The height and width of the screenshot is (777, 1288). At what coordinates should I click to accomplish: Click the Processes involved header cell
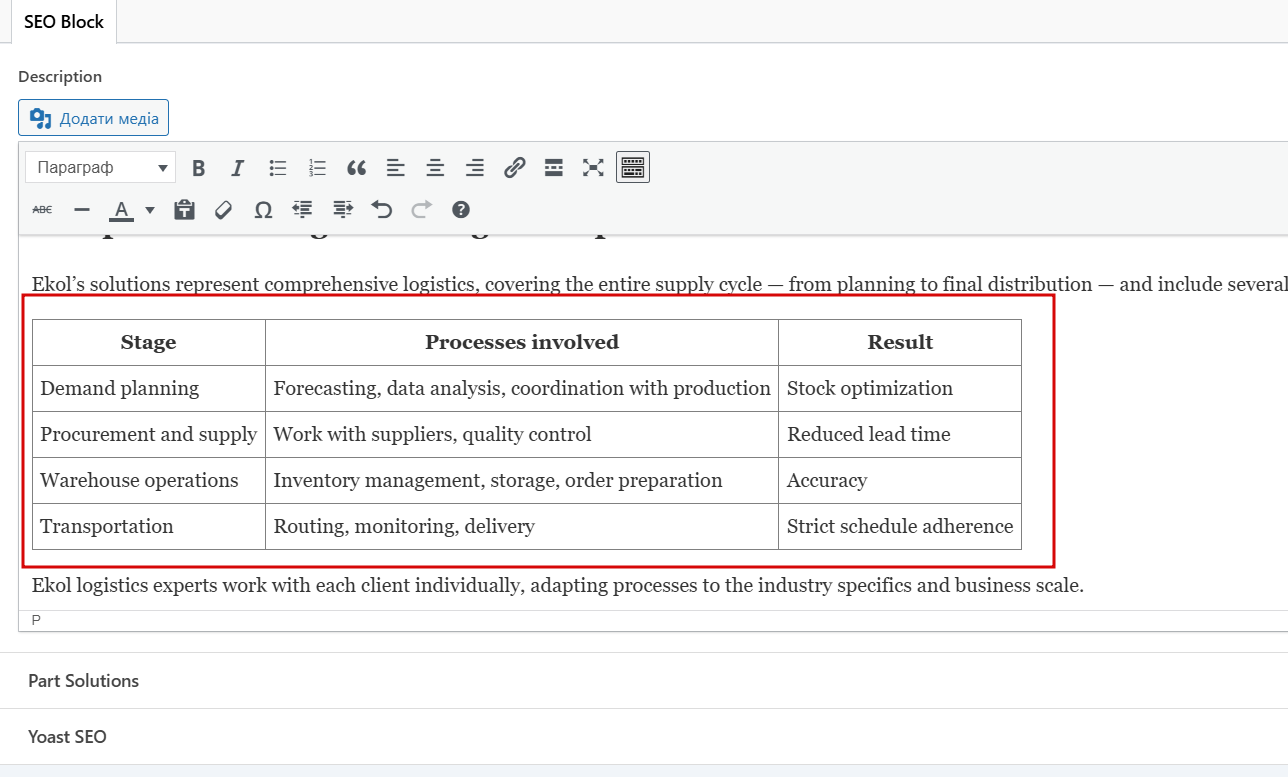click(522, 343)
